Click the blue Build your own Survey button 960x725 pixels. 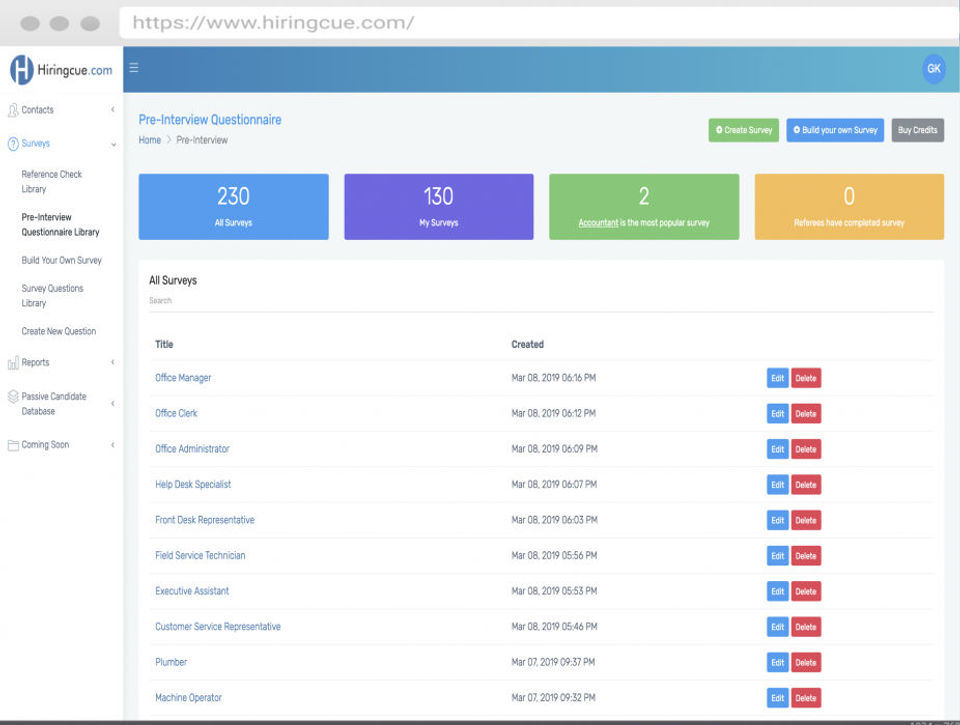[835, 130]
